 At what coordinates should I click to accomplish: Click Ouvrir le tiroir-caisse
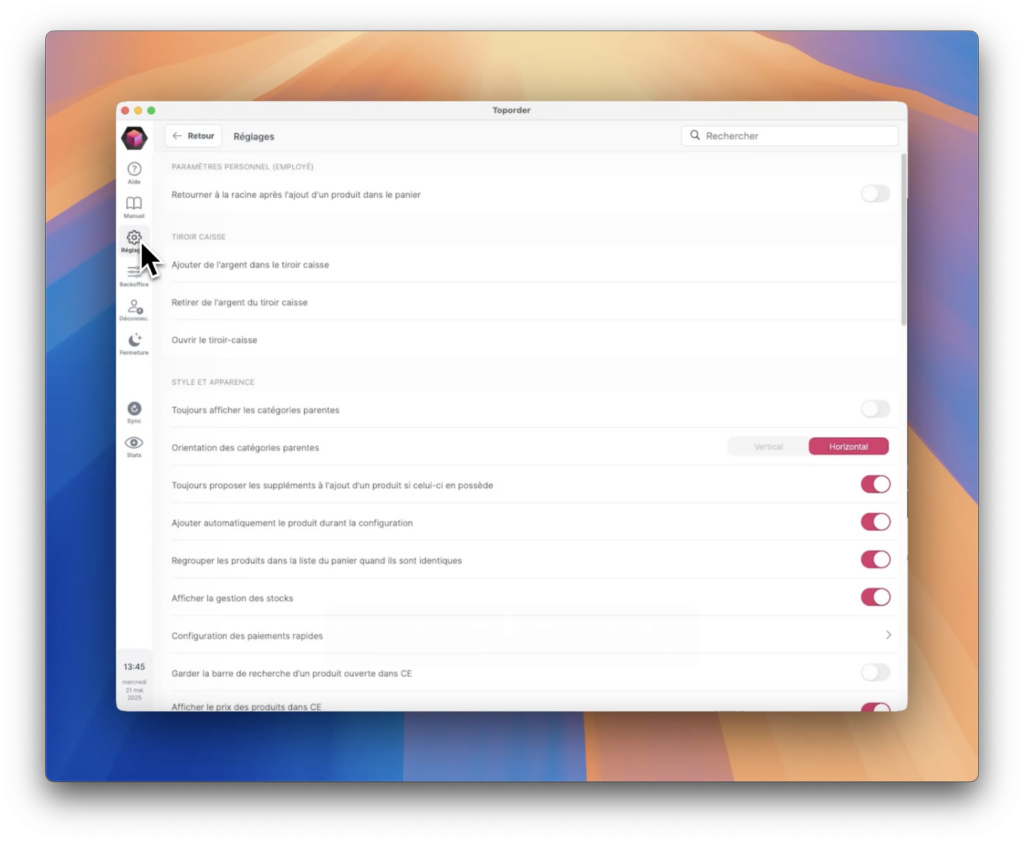(214, 340)
